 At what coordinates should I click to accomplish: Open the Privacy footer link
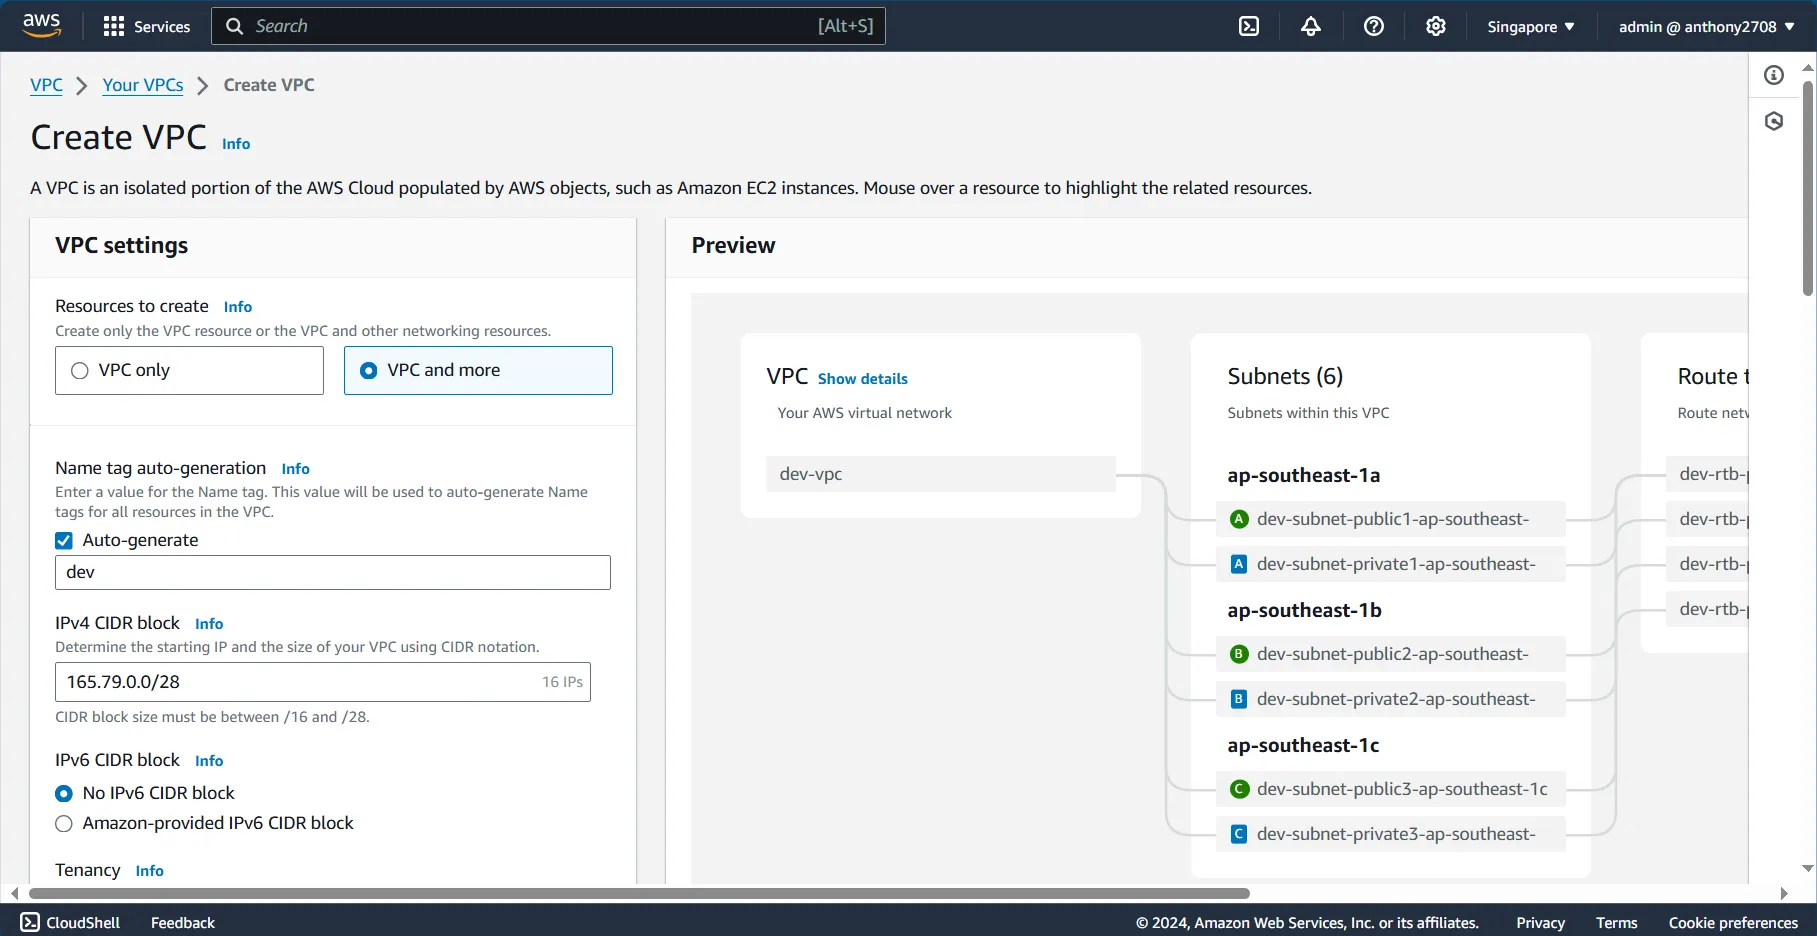pyautogui.click(x=1540, y=923)
